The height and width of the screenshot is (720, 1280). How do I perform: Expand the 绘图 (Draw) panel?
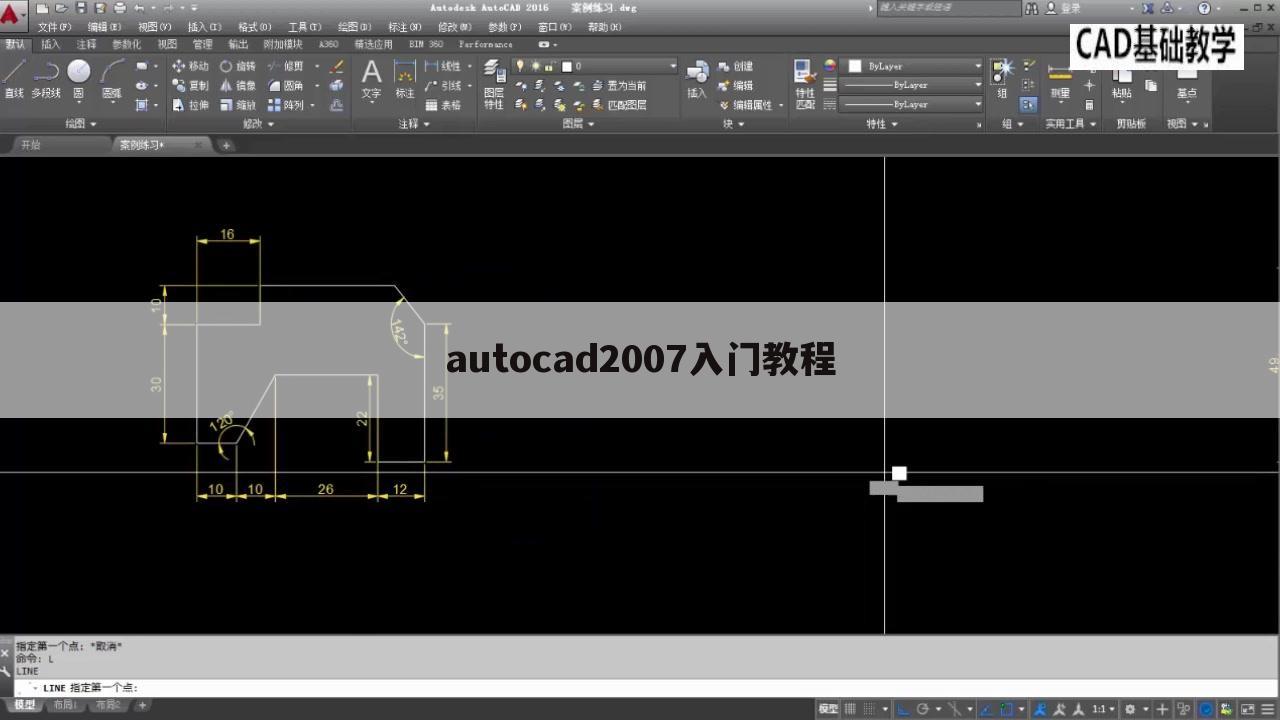[80, 124]
